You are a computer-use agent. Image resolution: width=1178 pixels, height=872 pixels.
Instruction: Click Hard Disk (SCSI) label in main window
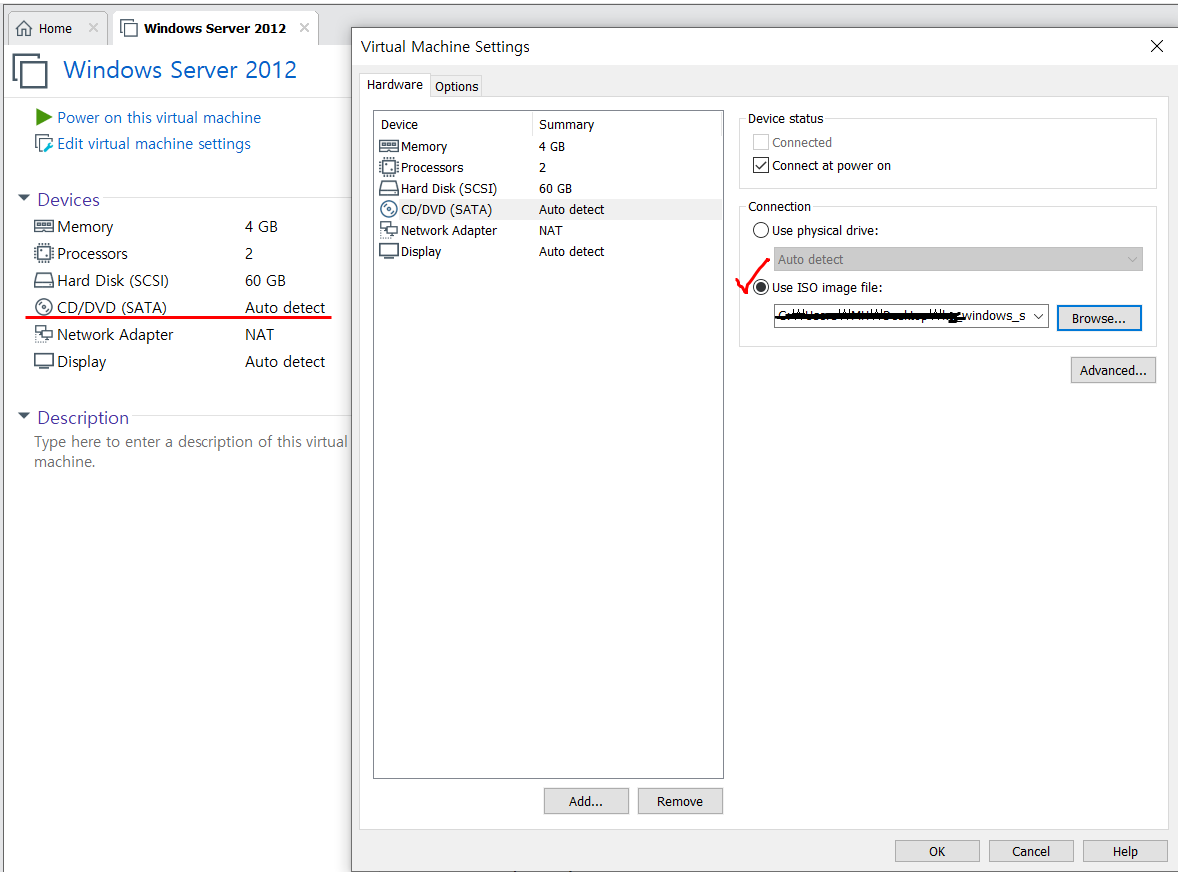pyautogui.click(x=113, y=280)
